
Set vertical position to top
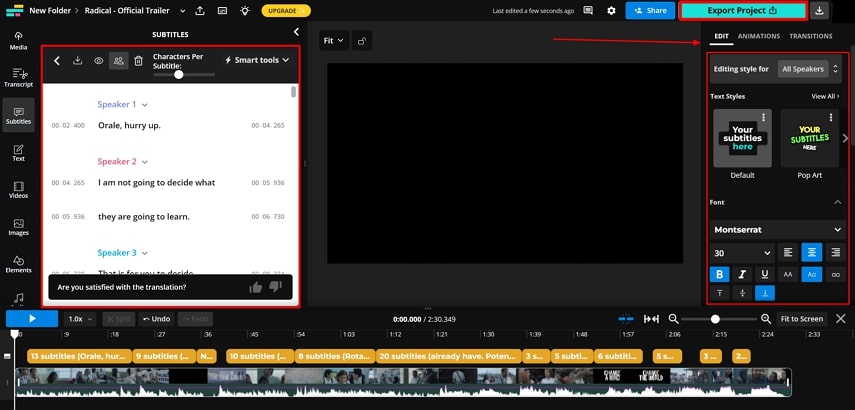(719, 293)
